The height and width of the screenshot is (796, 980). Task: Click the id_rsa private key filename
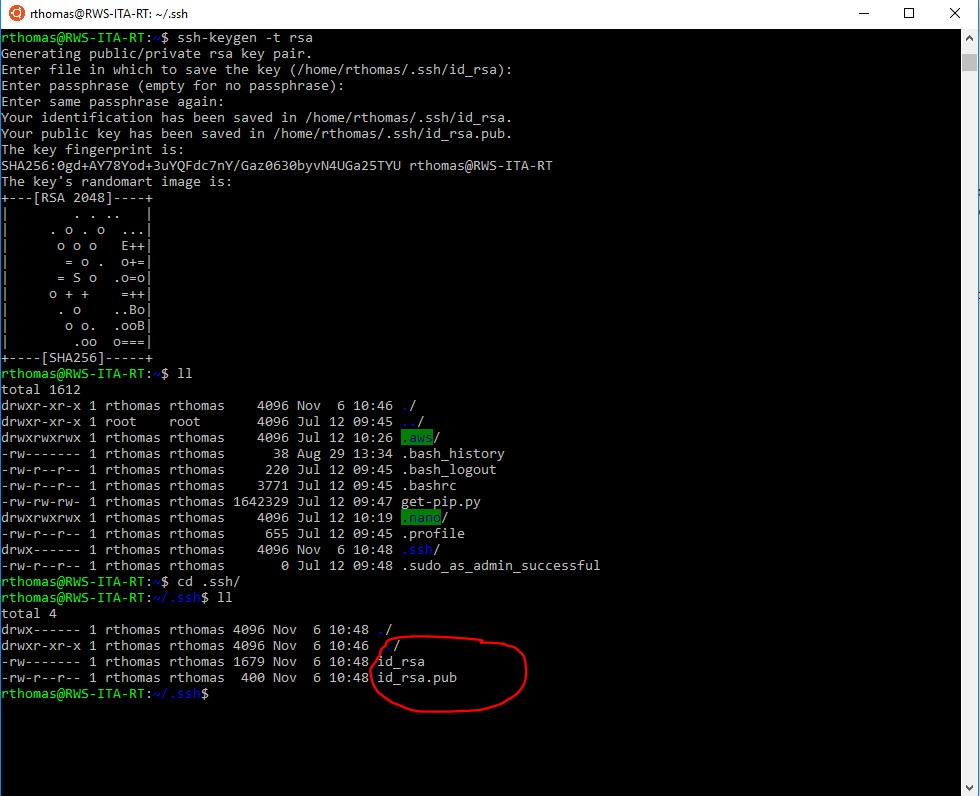click(x=400, y=662)
